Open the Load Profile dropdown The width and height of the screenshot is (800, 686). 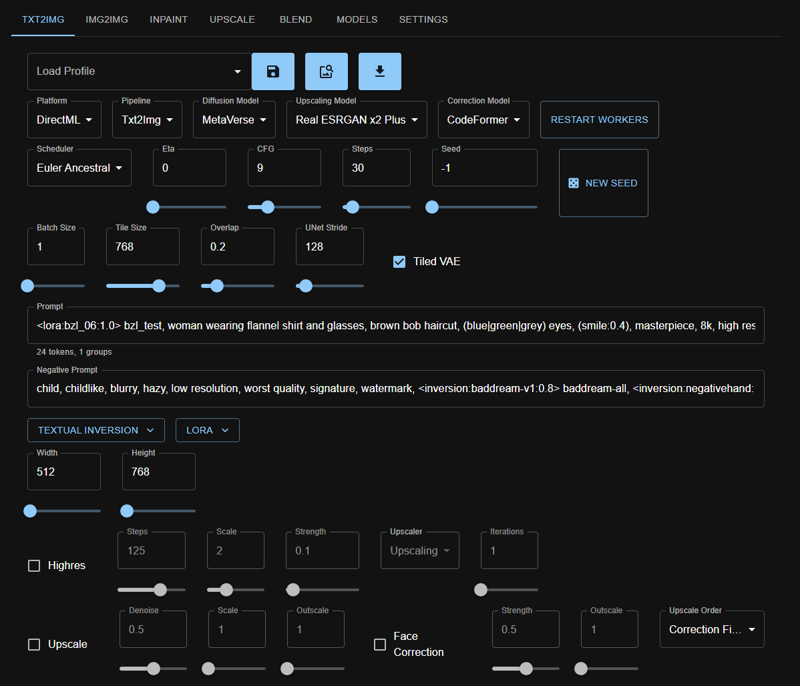(x=139, y=71)
